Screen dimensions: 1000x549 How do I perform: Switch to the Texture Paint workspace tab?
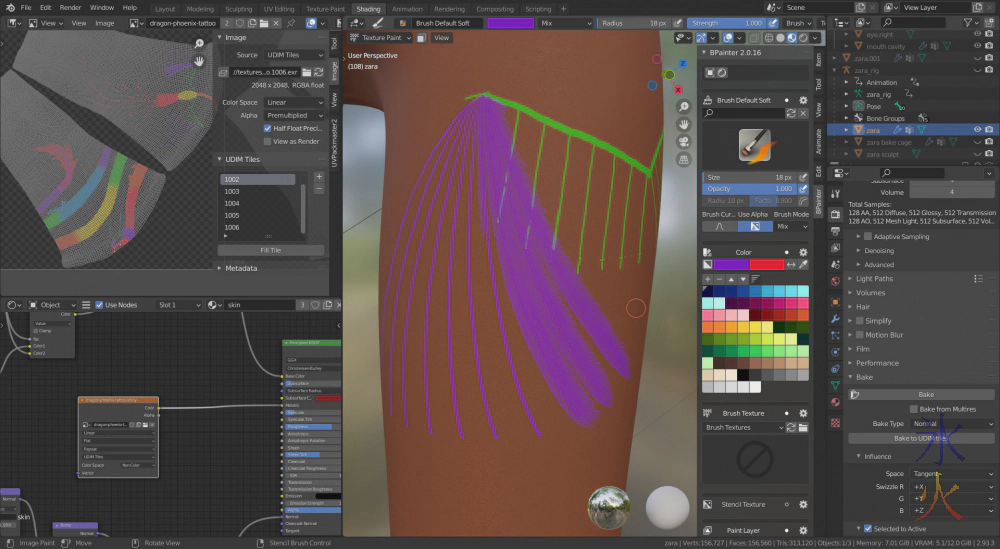click(325, 9)
